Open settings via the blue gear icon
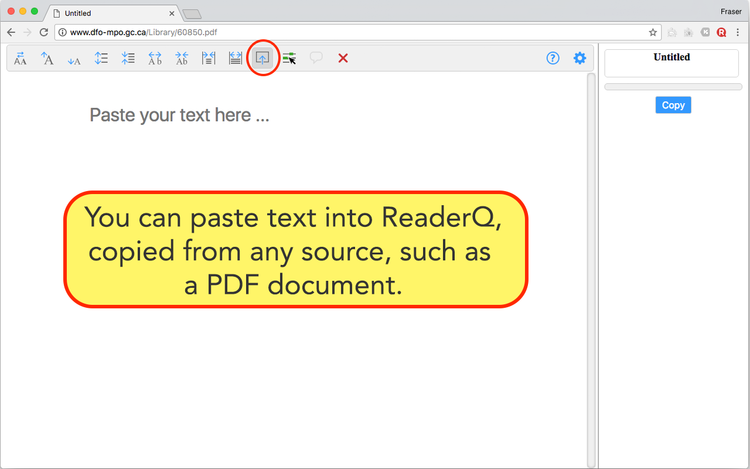 click(580, 58)
